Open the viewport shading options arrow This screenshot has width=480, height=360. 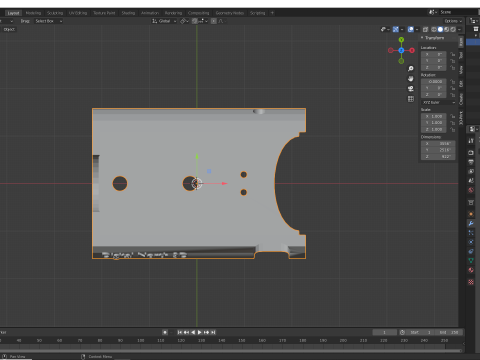point(459,29)
